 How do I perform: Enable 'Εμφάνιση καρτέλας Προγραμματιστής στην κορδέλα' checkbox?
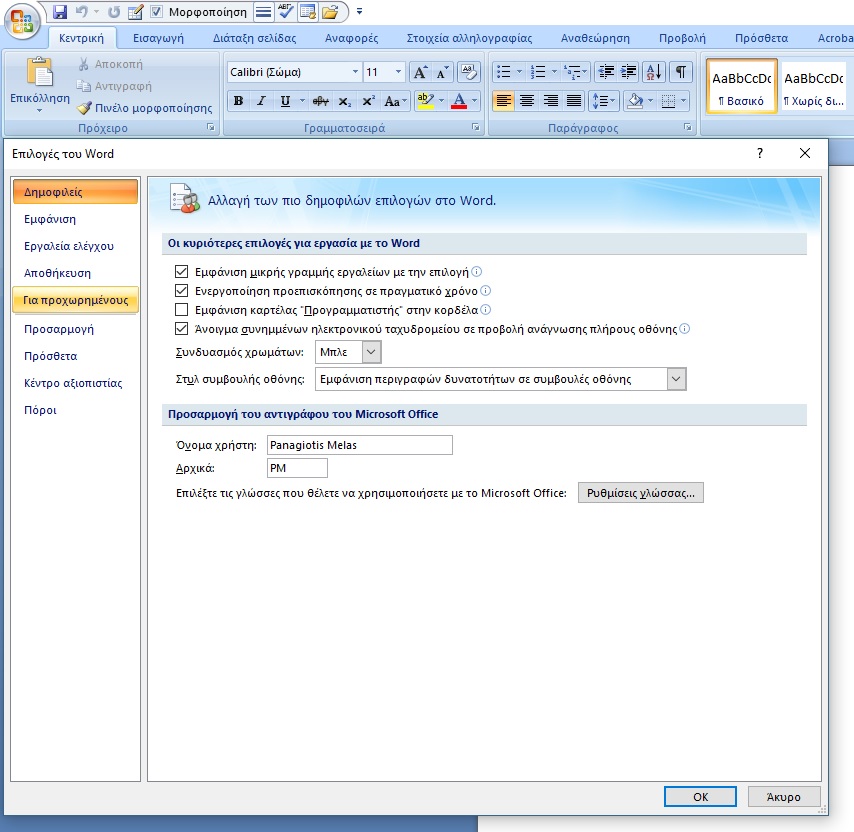click(181, 310)
